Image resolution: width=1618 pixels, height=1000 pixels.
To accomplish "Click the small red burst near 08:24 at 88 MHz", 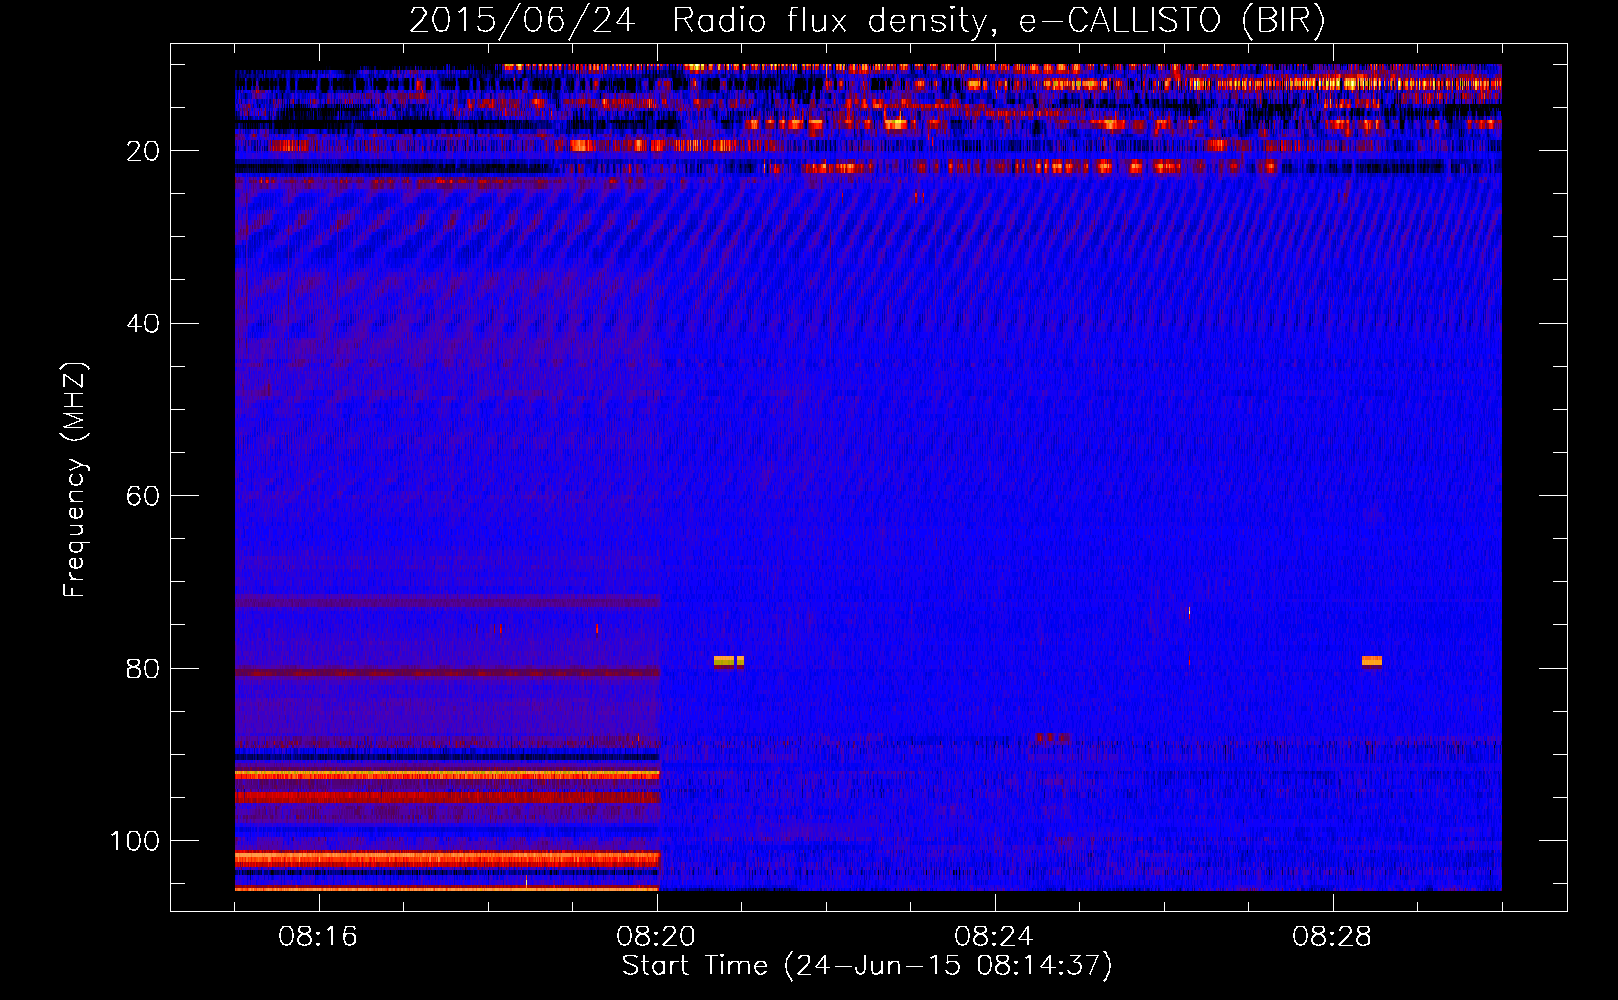I will (x=1052, y=738).
